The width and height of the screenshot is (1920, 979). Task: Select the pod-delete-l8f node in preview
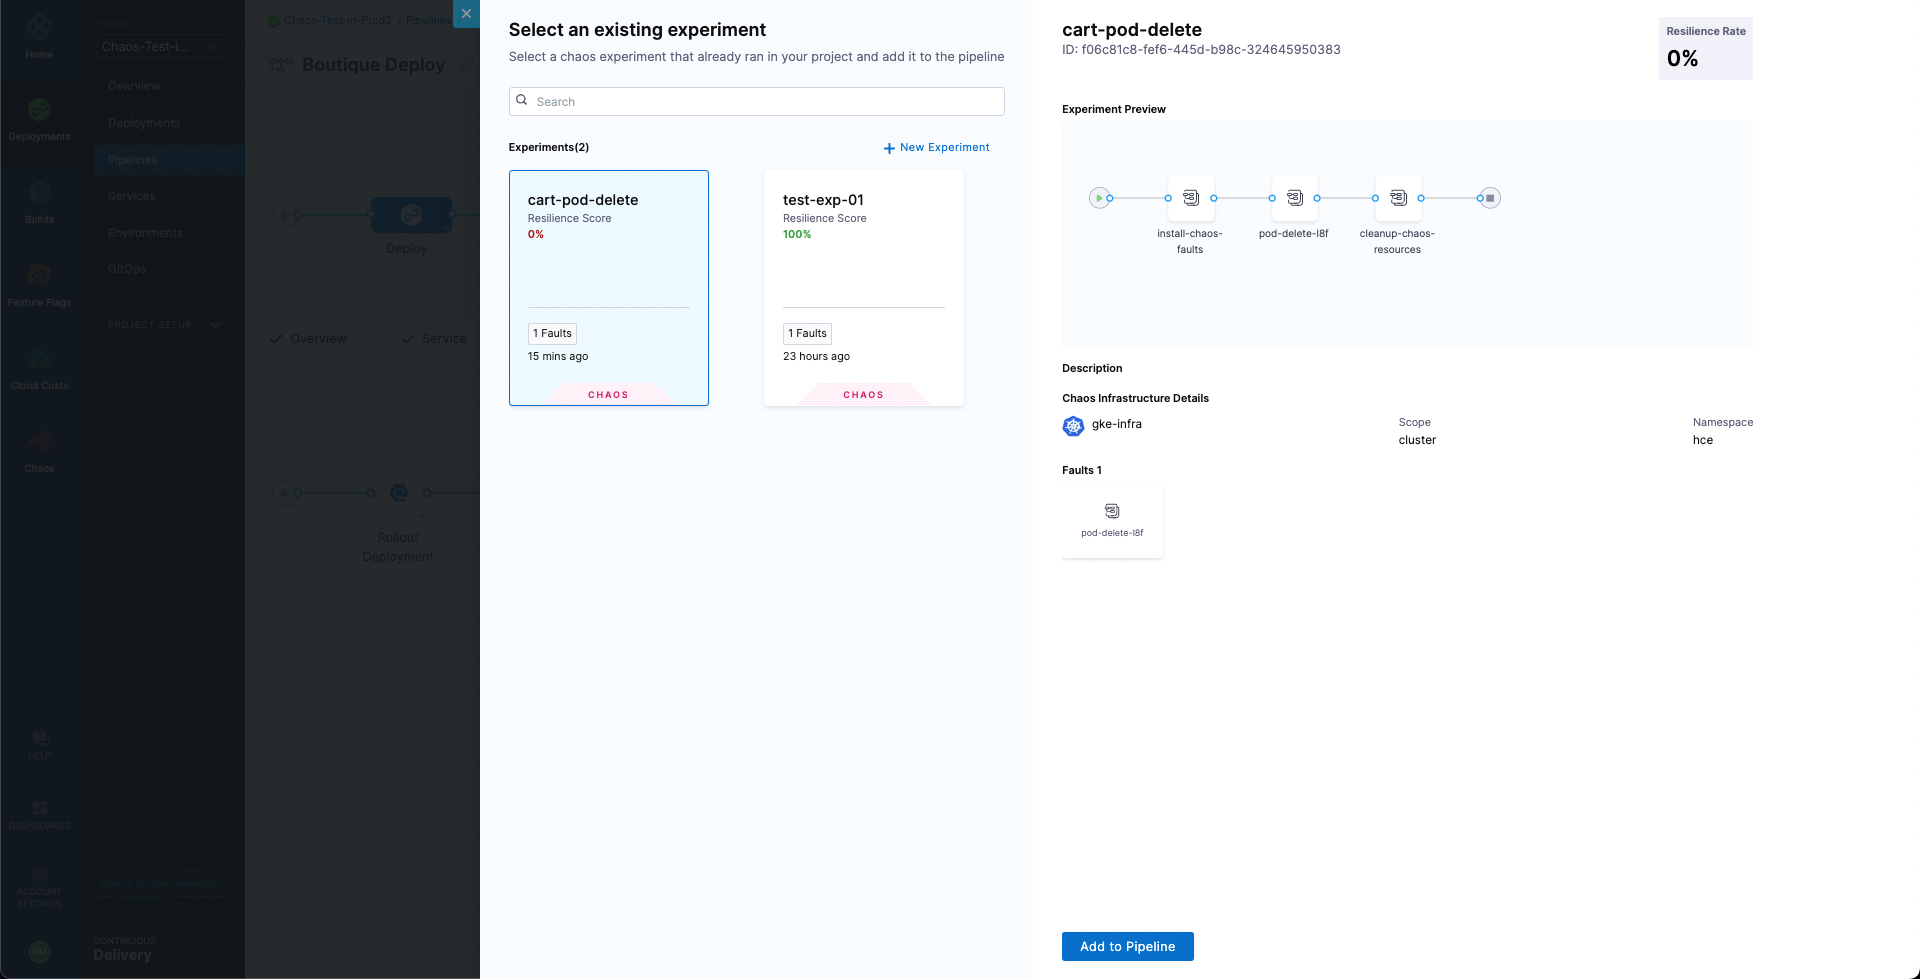pos(1294,198)
